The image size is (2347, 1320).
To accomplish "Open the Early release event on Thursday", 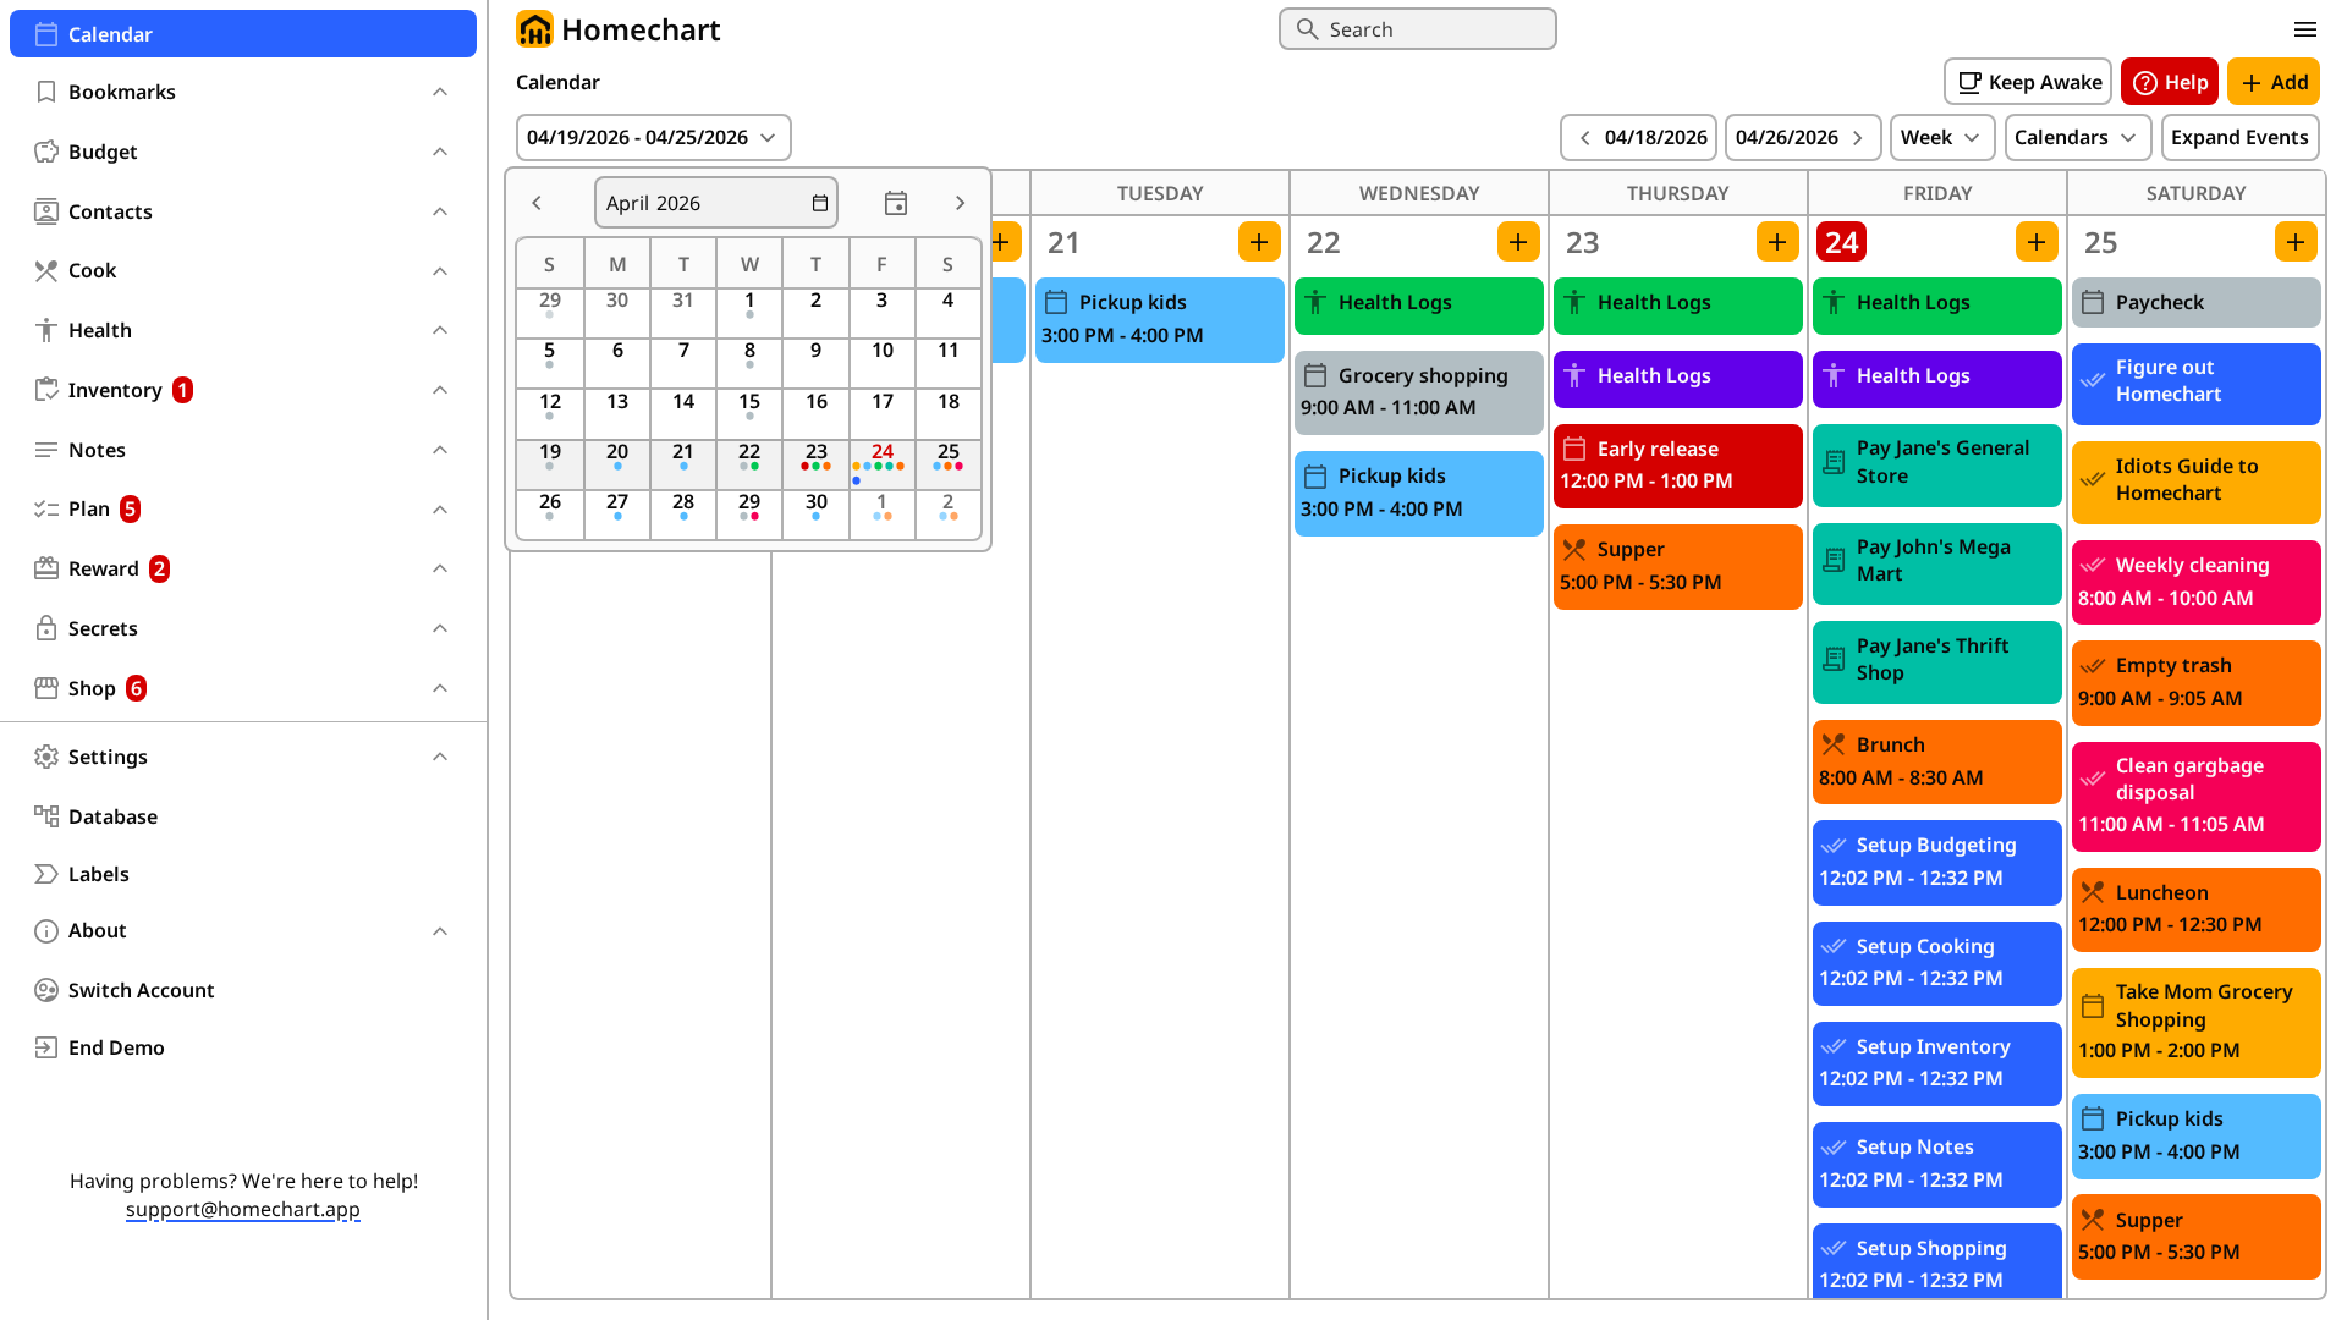I will (x=1677, y=465).
